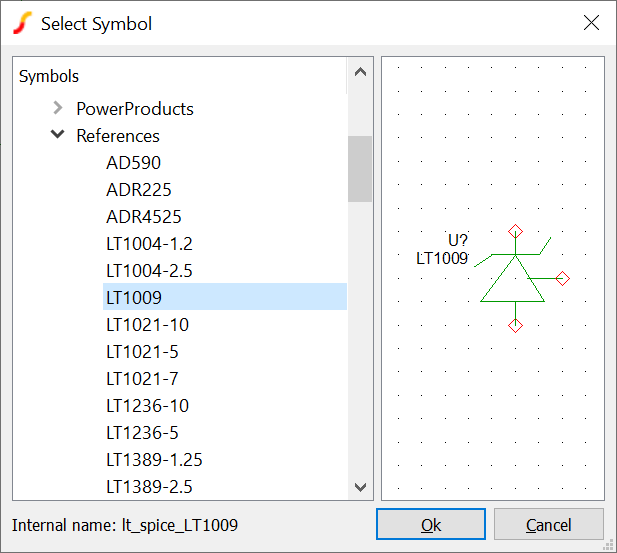Select LT1004-1.2 in symbol list
Screen dimensions: 617x553
click(x=149, y=243)
